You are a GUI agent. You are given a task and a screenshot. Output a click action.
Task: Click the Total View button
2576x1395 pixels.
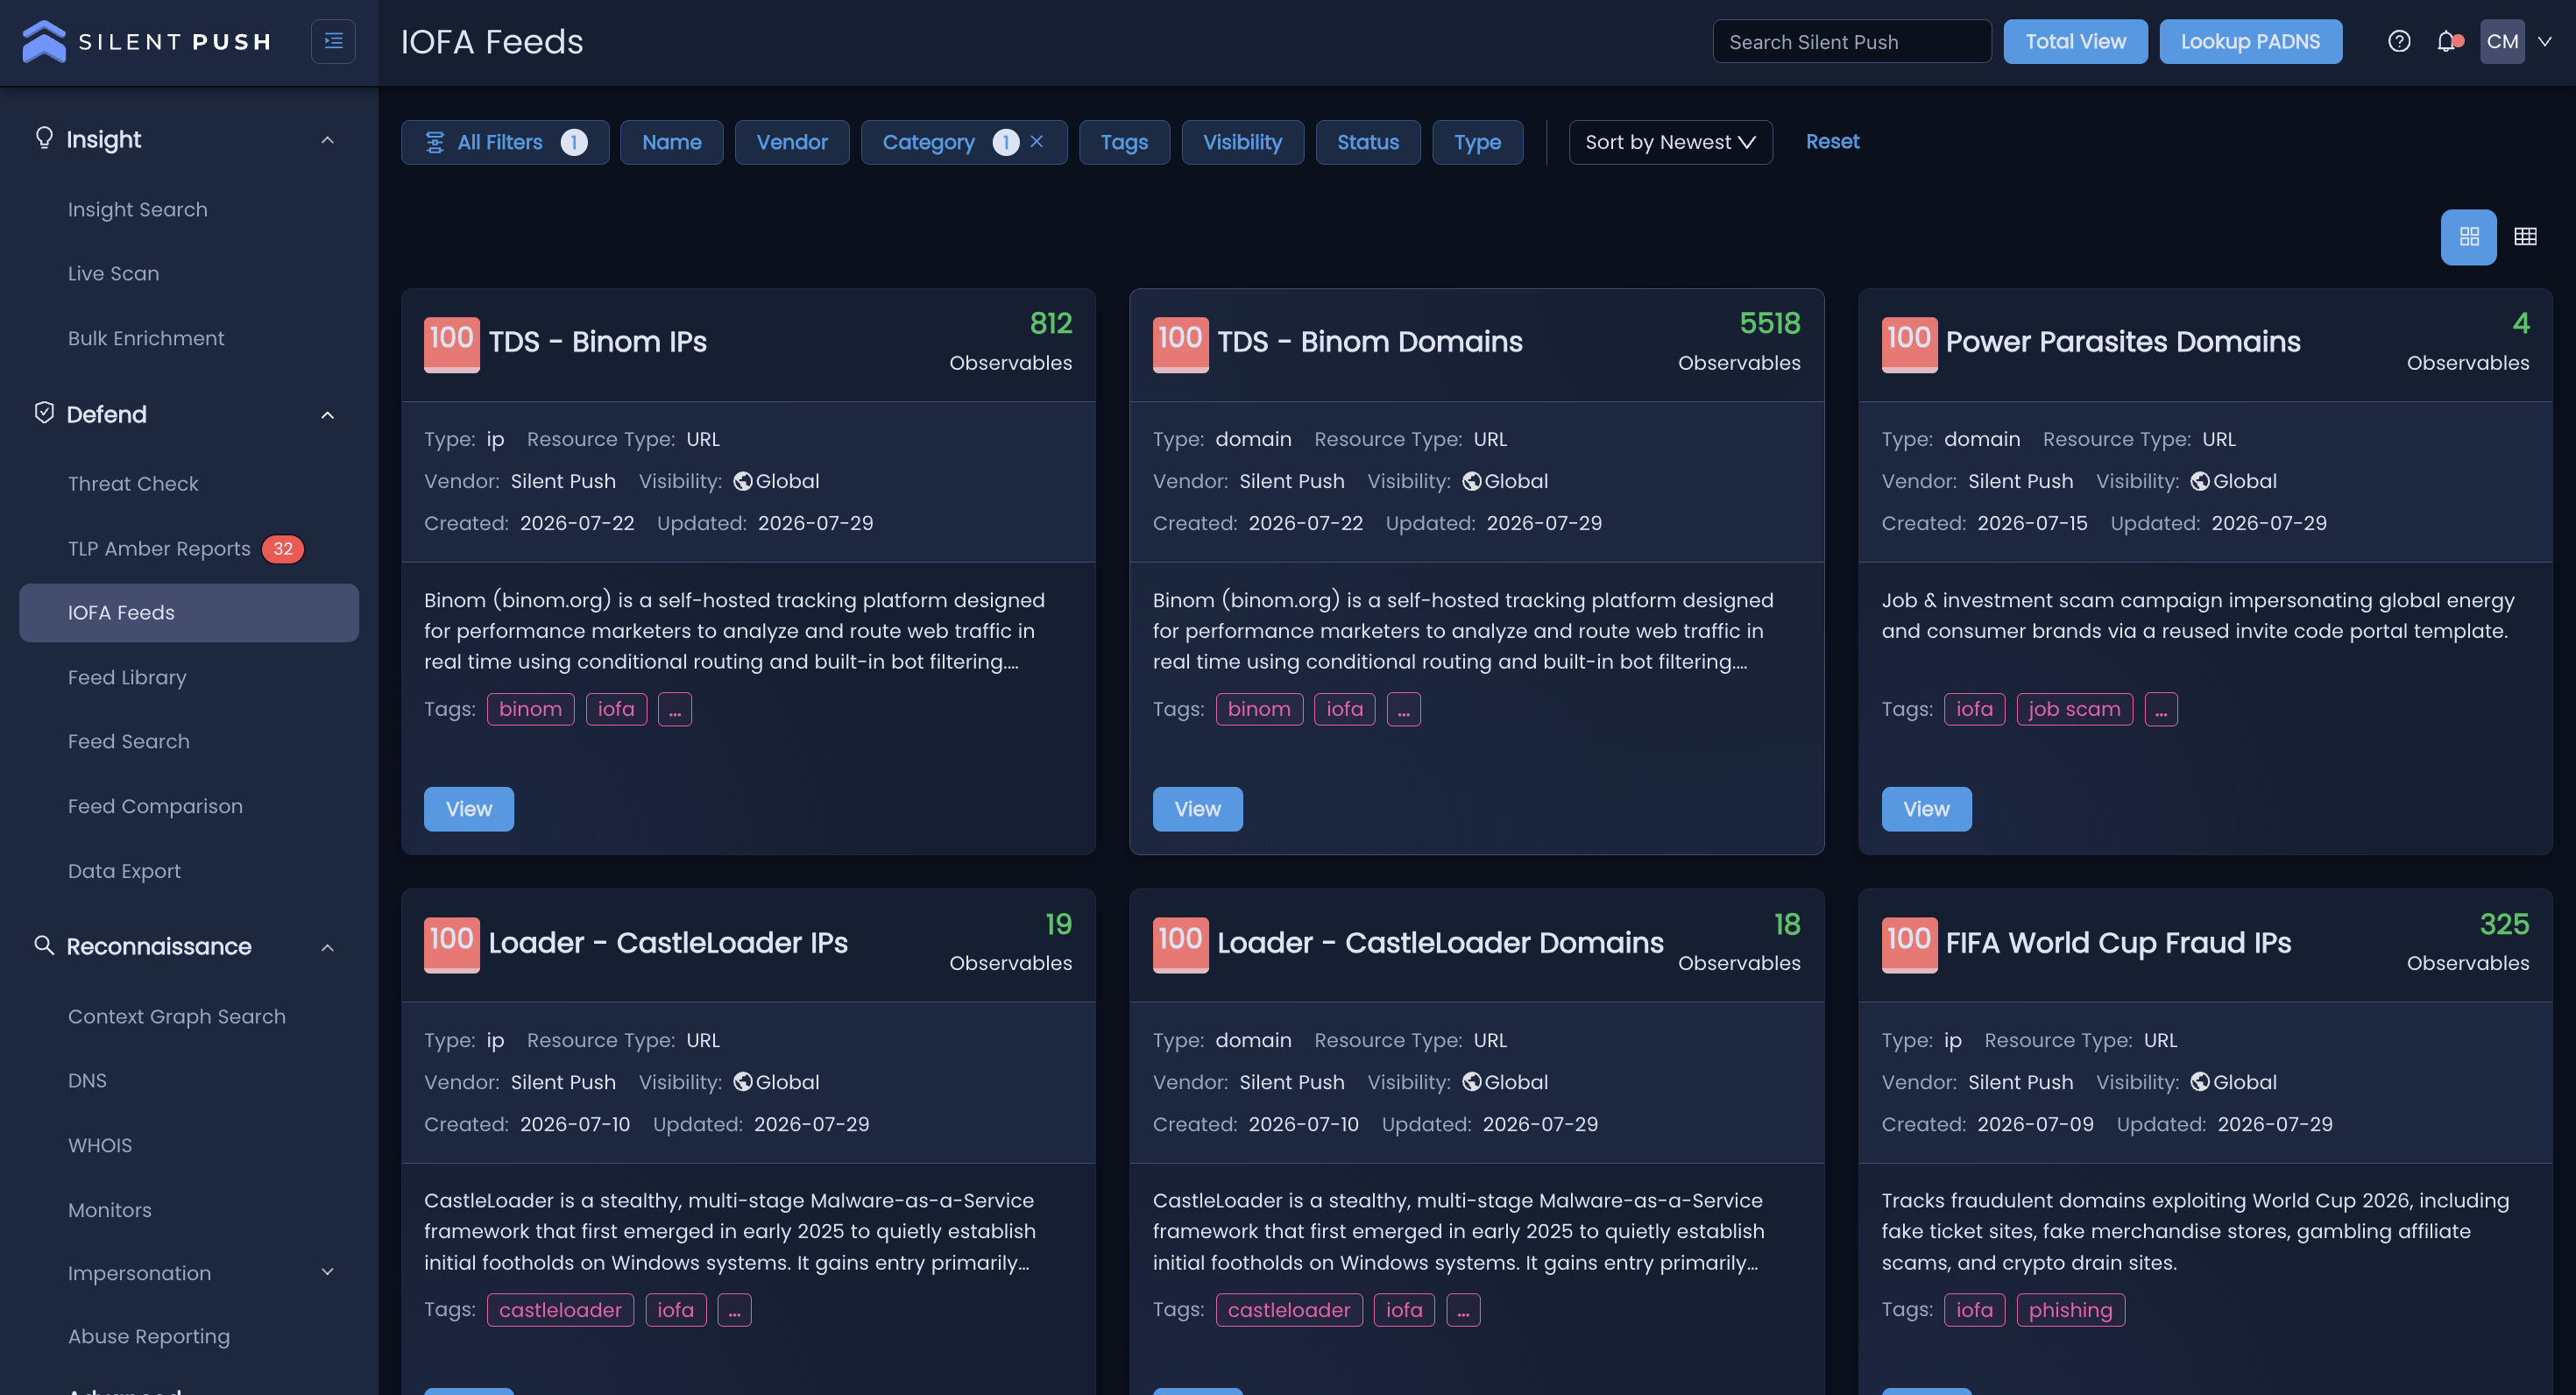[2075, 42]
